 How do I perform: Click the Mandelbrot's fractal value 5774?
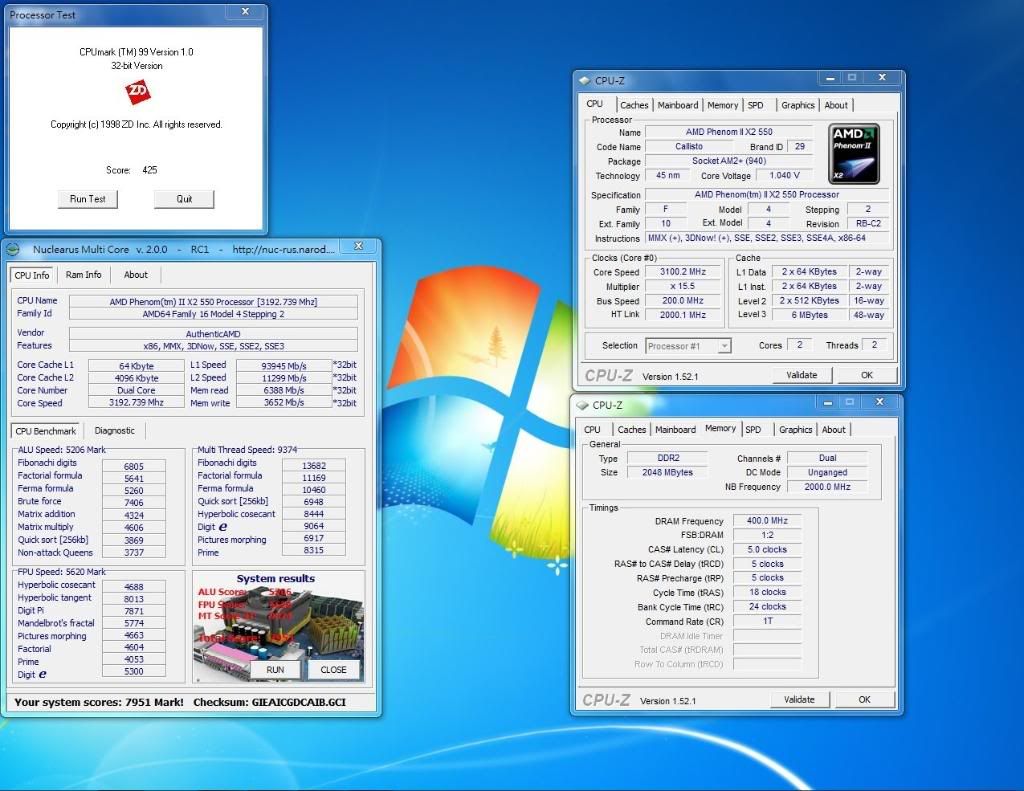coord(134,623)
